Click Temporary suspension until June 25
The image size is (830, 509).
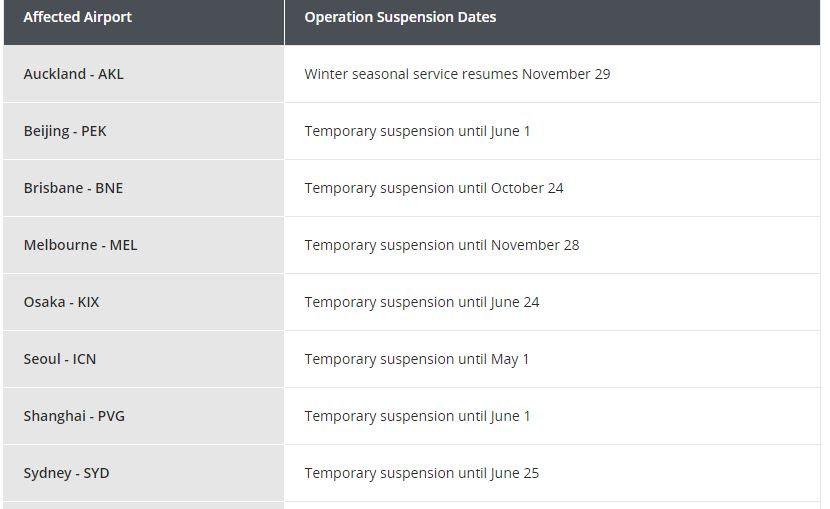click(x=421, y=474)
